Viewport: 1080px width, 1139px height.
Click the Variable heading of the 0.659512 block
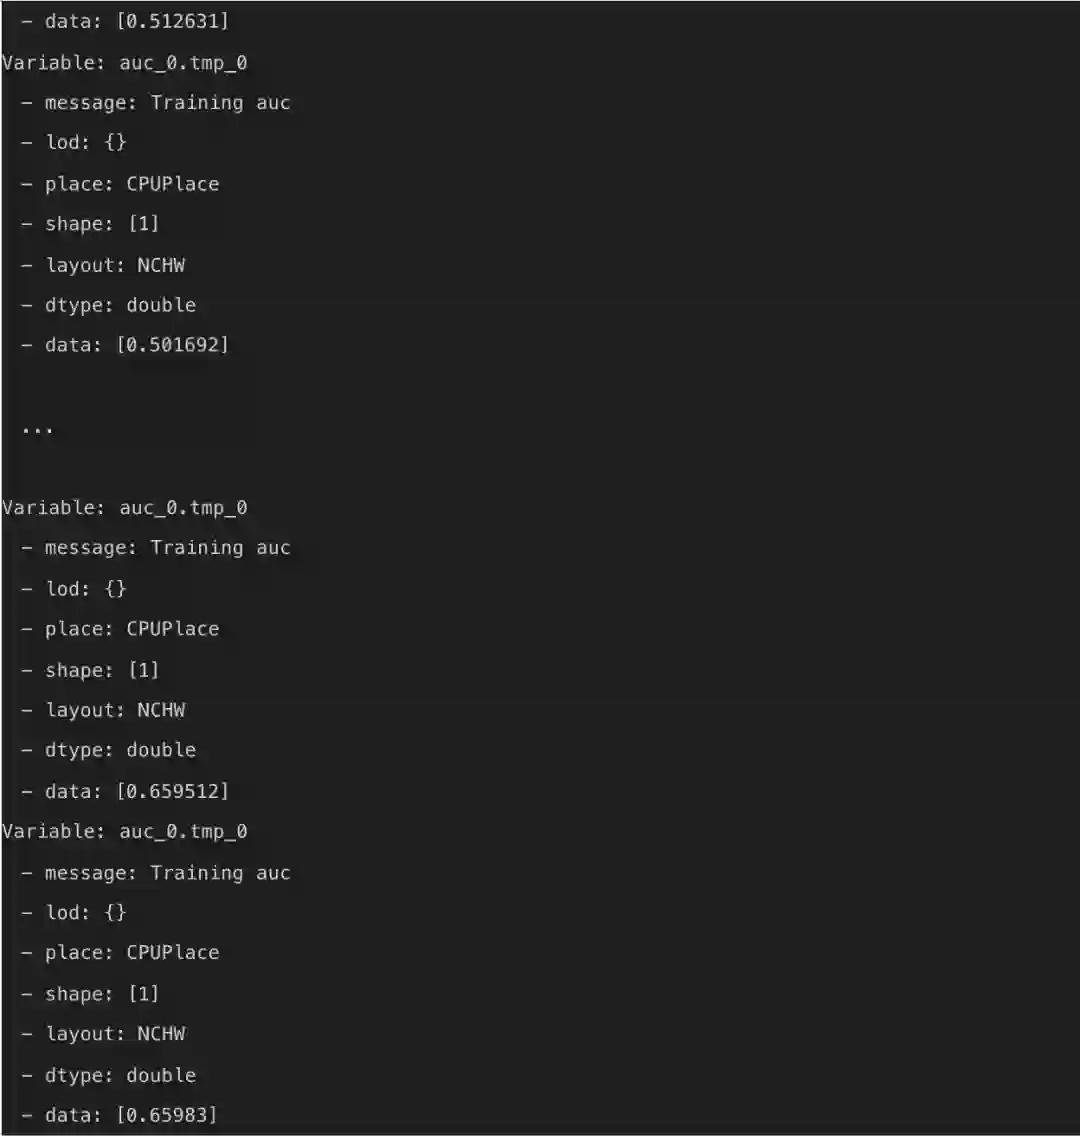(x=125, y=508)
